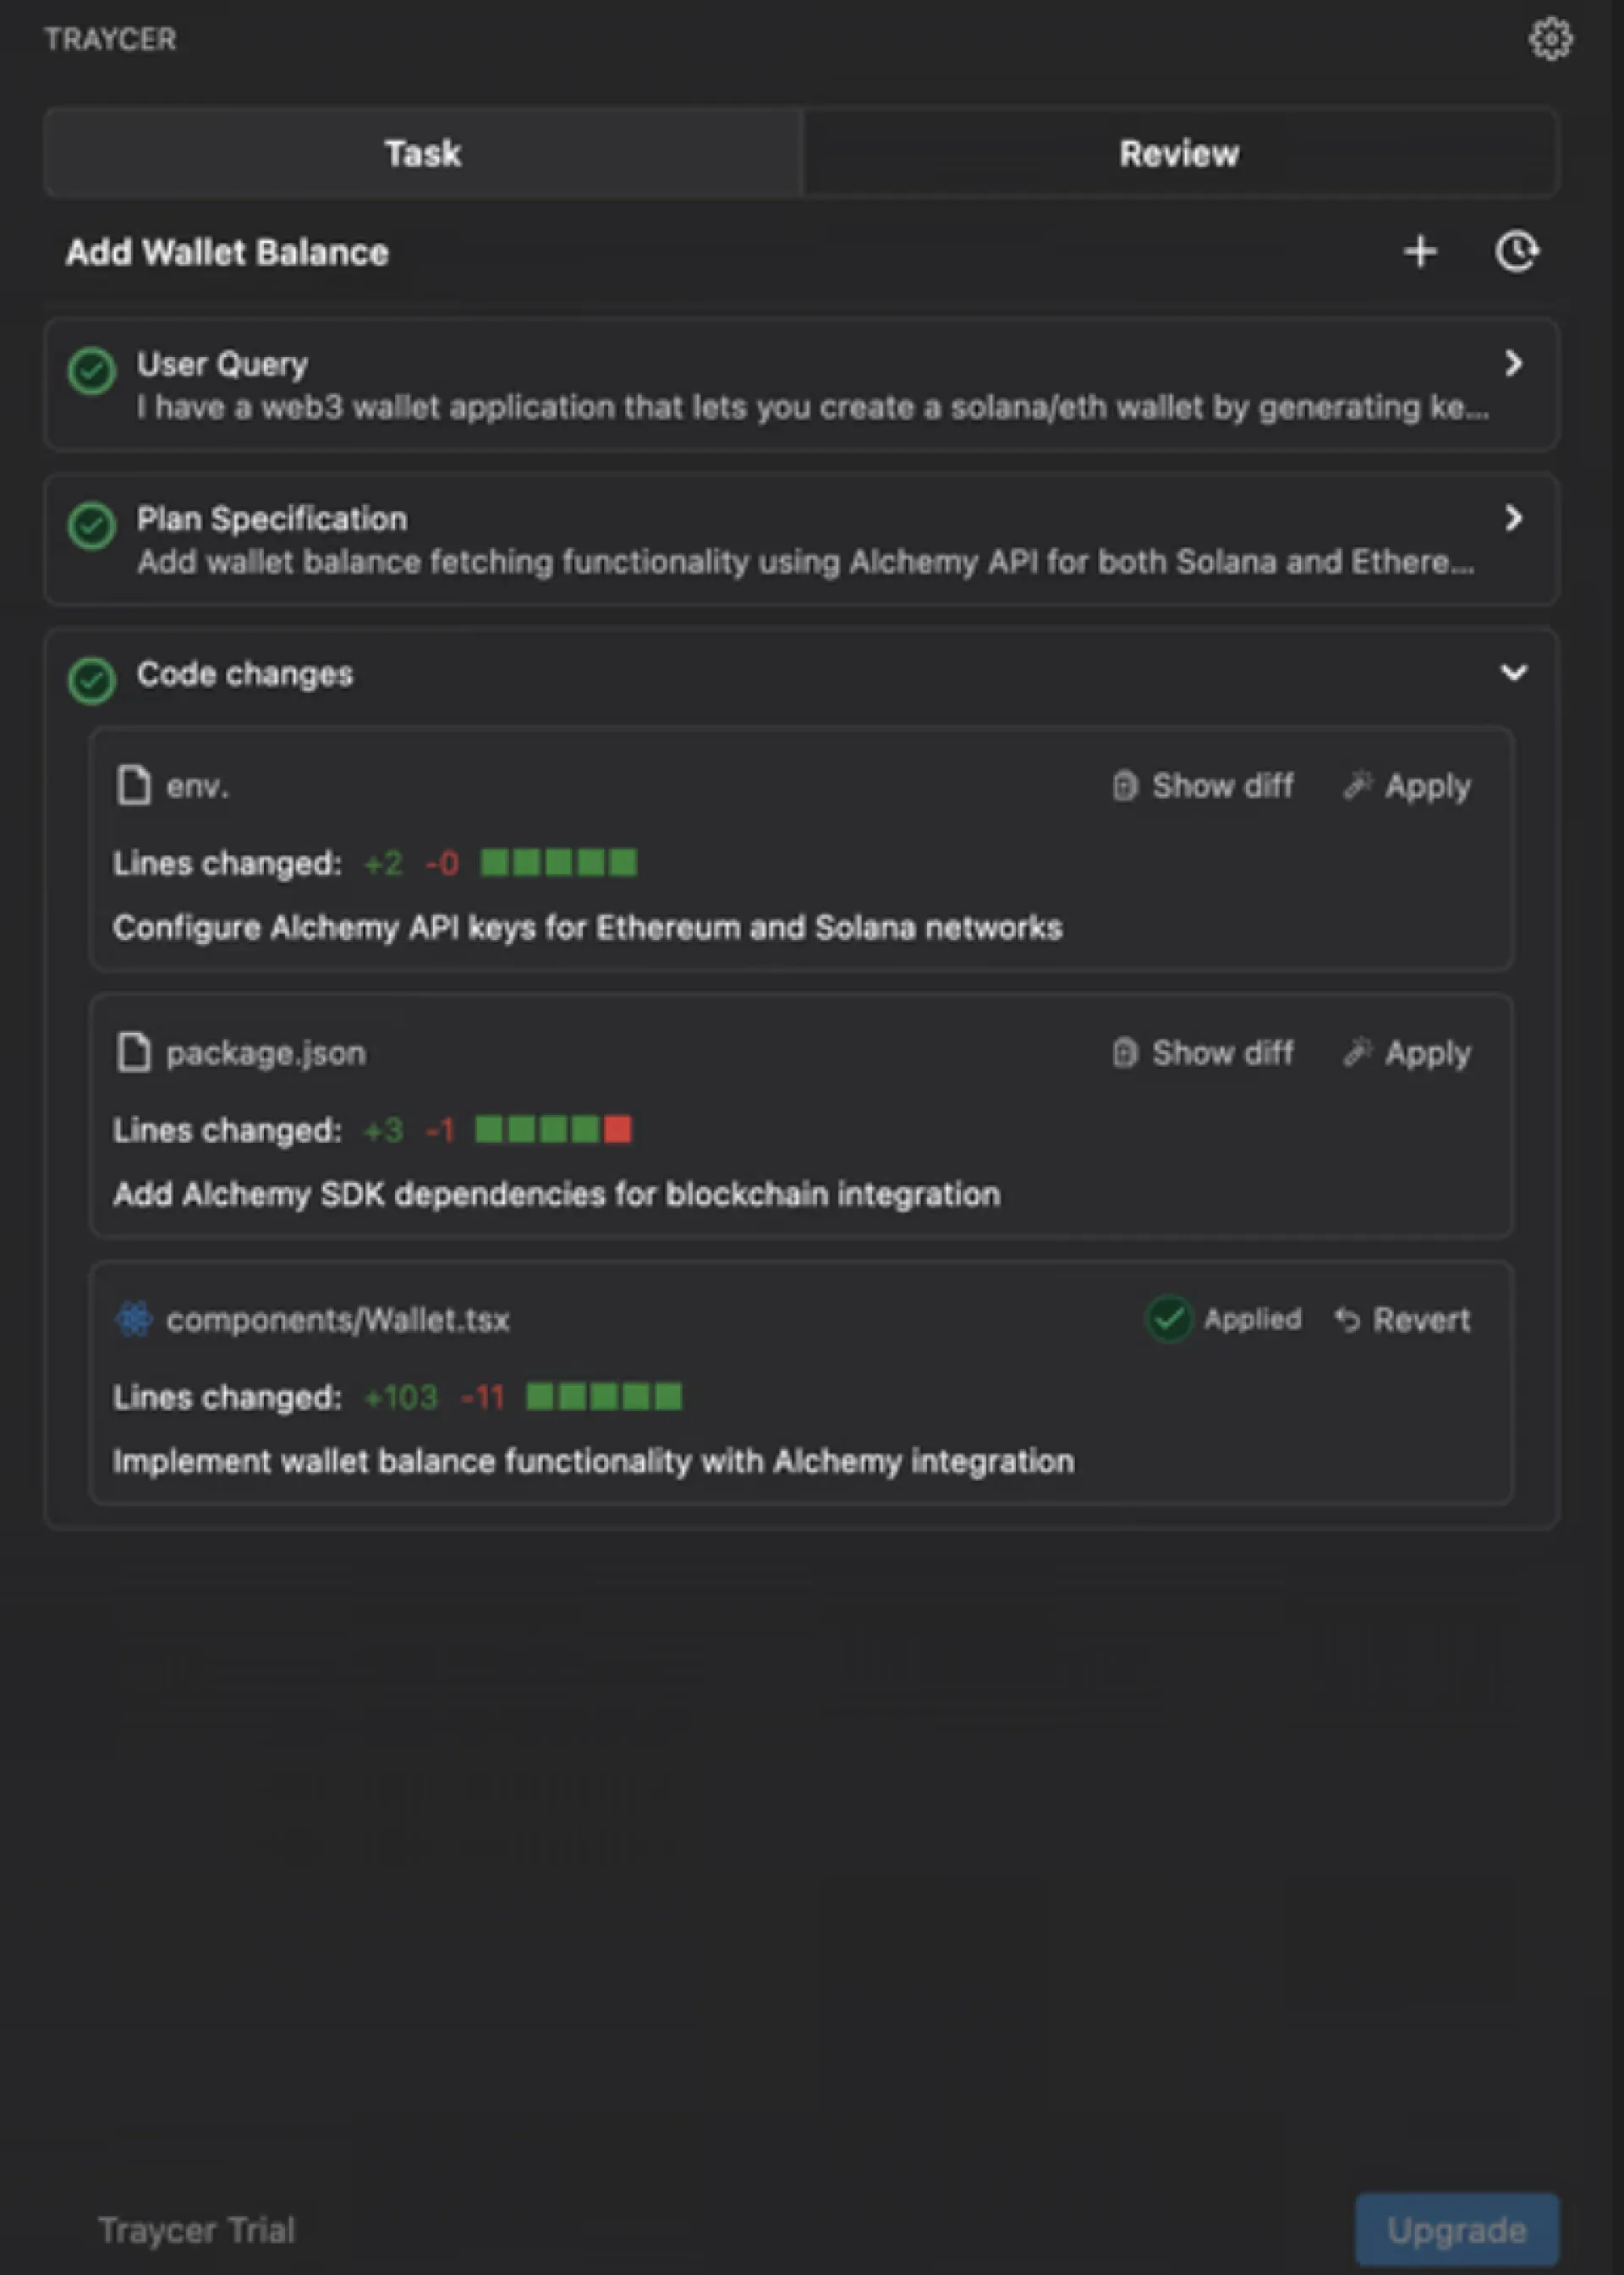Viewport: 1624px width, 2275px height.
Task: Switch to the Review tab
Action: tap(1179, 154)
